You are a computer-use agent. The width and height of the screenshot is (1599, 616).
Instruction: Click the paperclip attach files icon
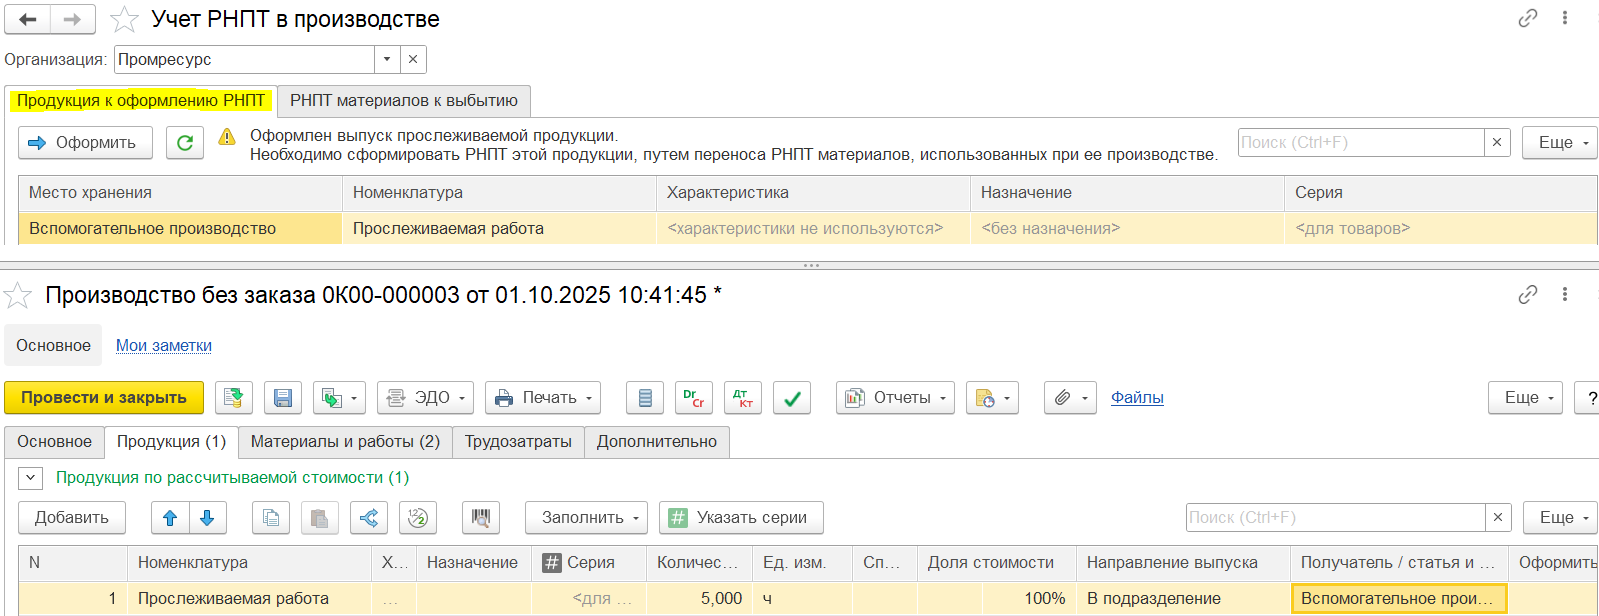[x=1071, y=398]
